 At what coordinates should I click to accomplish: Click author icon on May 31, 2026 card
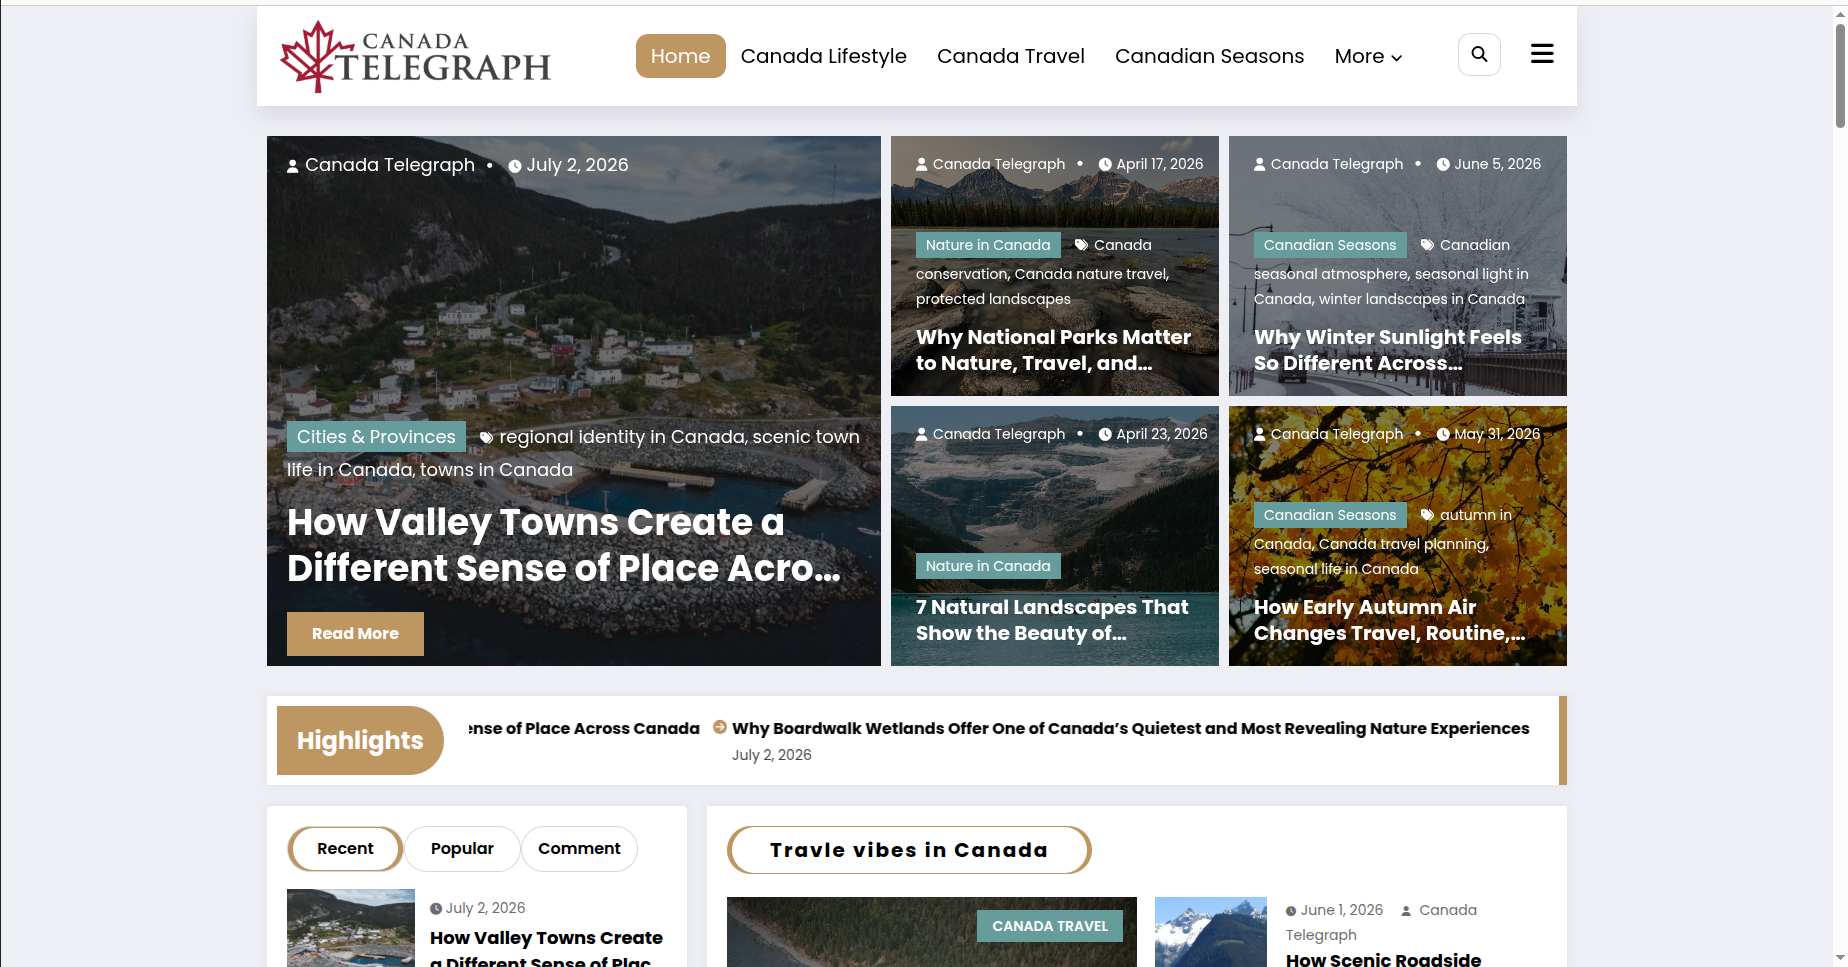tap(1260, 434)
